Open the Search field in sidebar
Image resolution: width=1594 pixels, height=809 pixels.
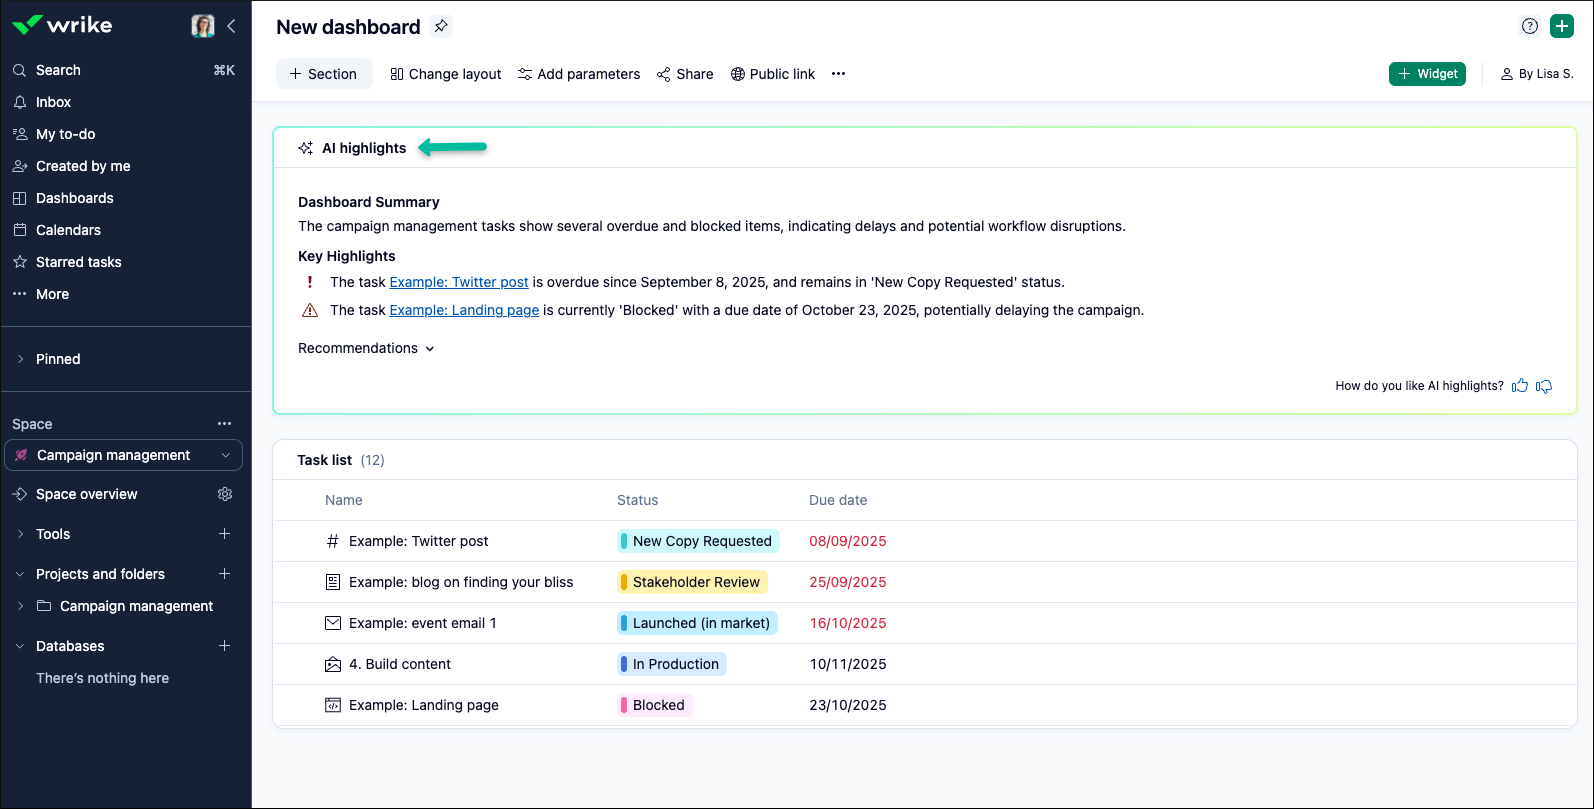click(58, 70)
